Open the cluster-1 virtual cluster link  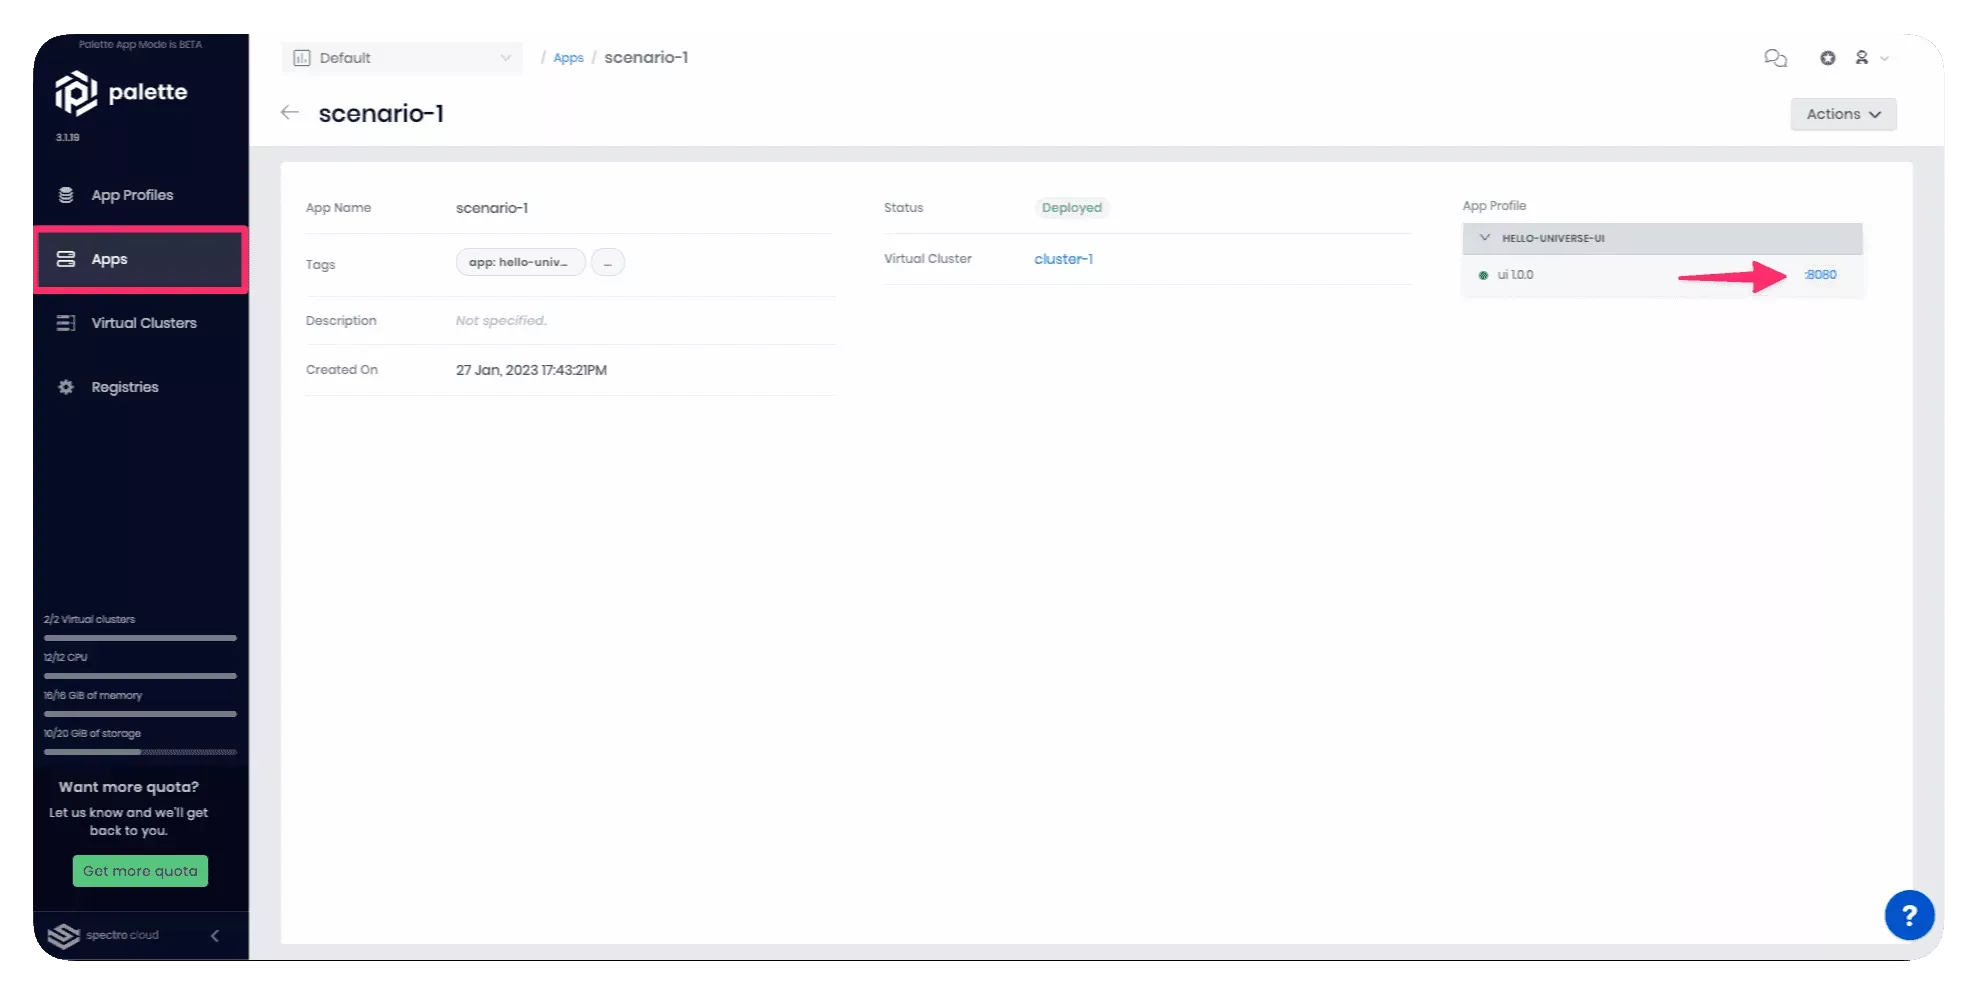coord(1063,259)
